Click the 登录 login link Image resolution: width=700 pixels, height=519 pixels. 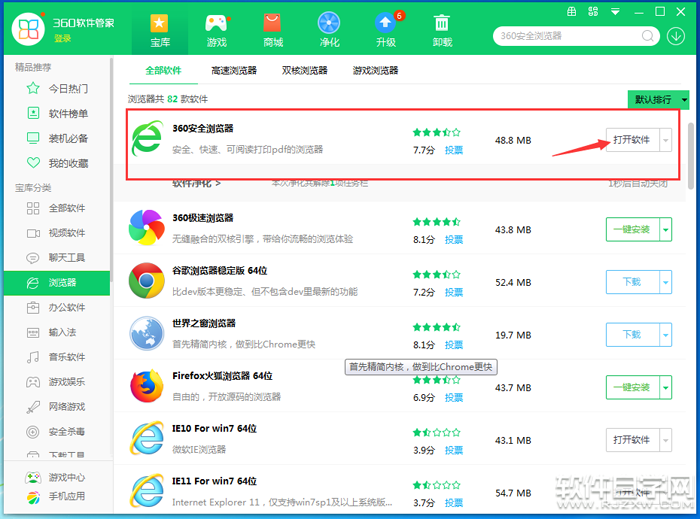point(62,38)
